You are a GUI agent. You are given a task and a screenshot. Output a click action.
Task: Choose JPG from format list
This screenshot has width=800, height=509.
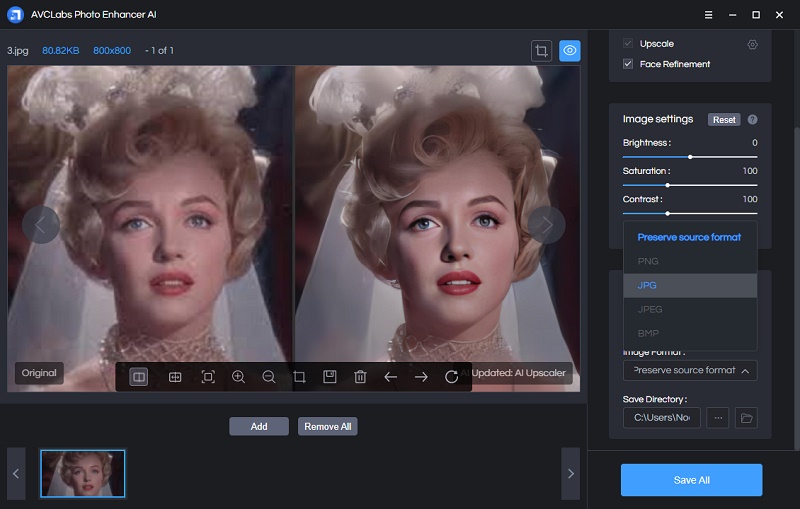point(690,285)
